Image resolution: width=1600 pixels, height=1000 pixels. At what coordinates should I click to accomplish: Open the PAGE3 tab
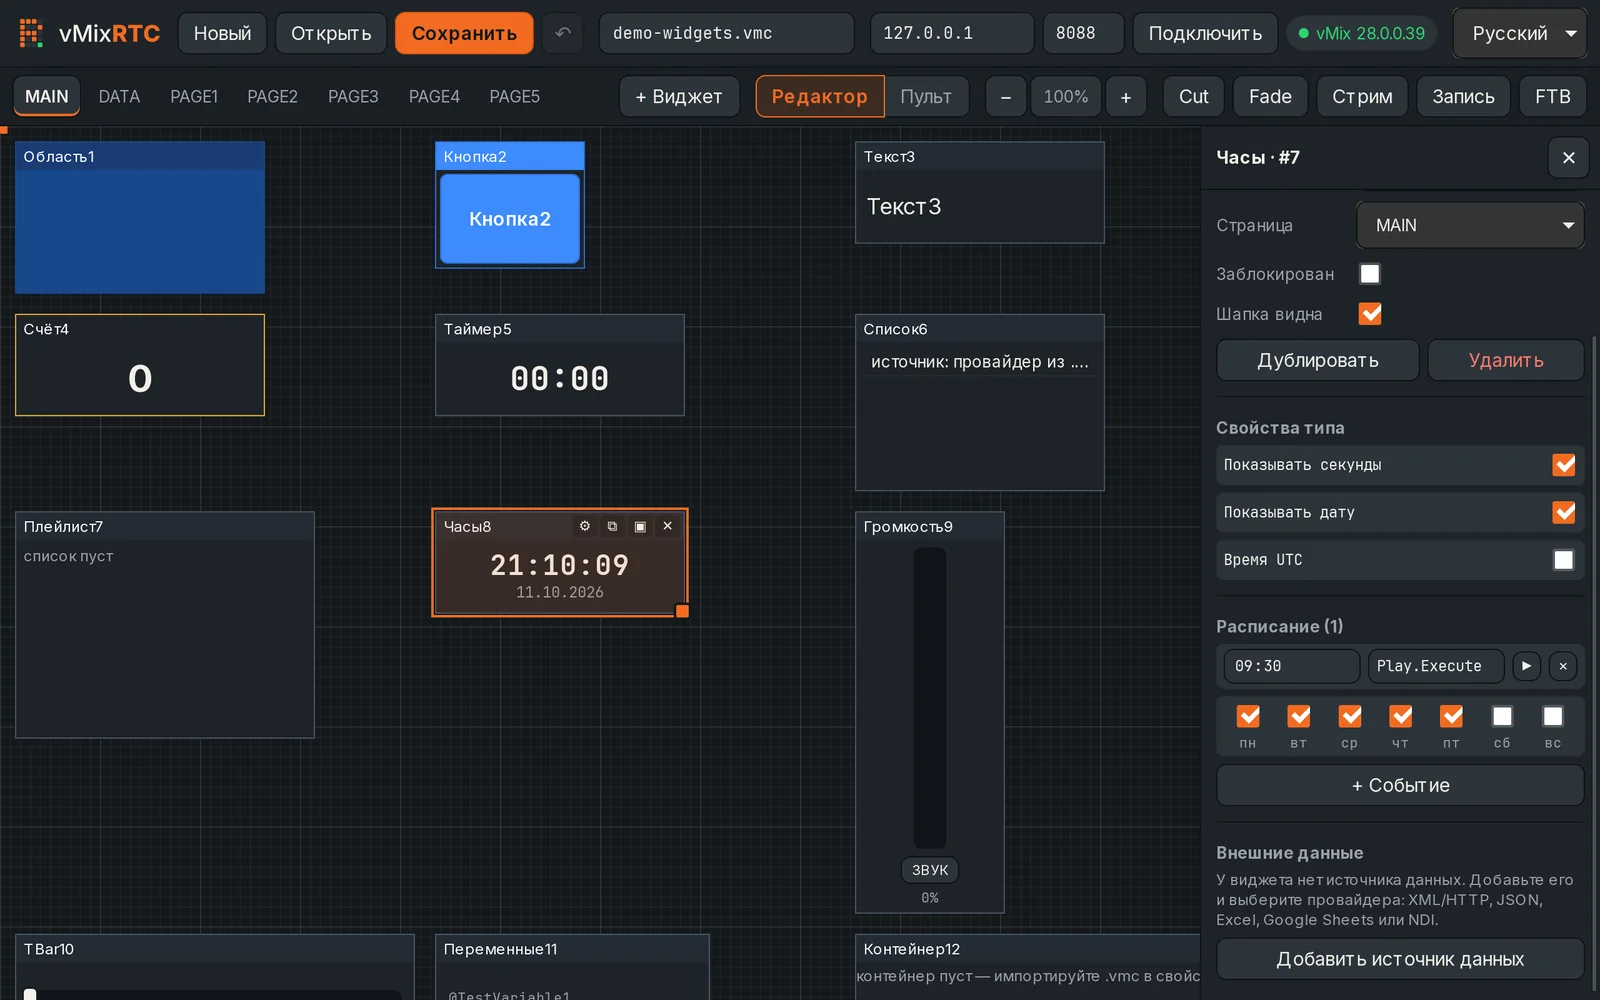coord(353,97)
